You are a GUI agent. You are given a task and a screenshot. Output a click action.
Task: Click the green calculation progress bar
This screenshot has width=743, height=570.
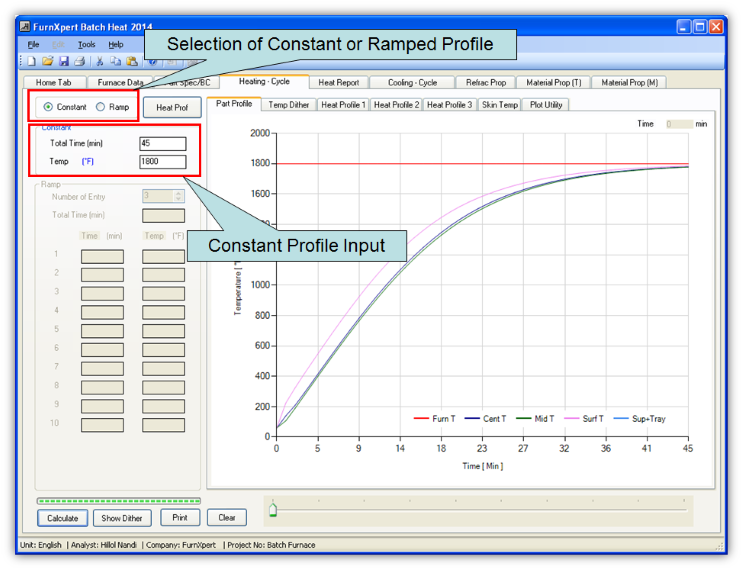[x=118, y=501]
